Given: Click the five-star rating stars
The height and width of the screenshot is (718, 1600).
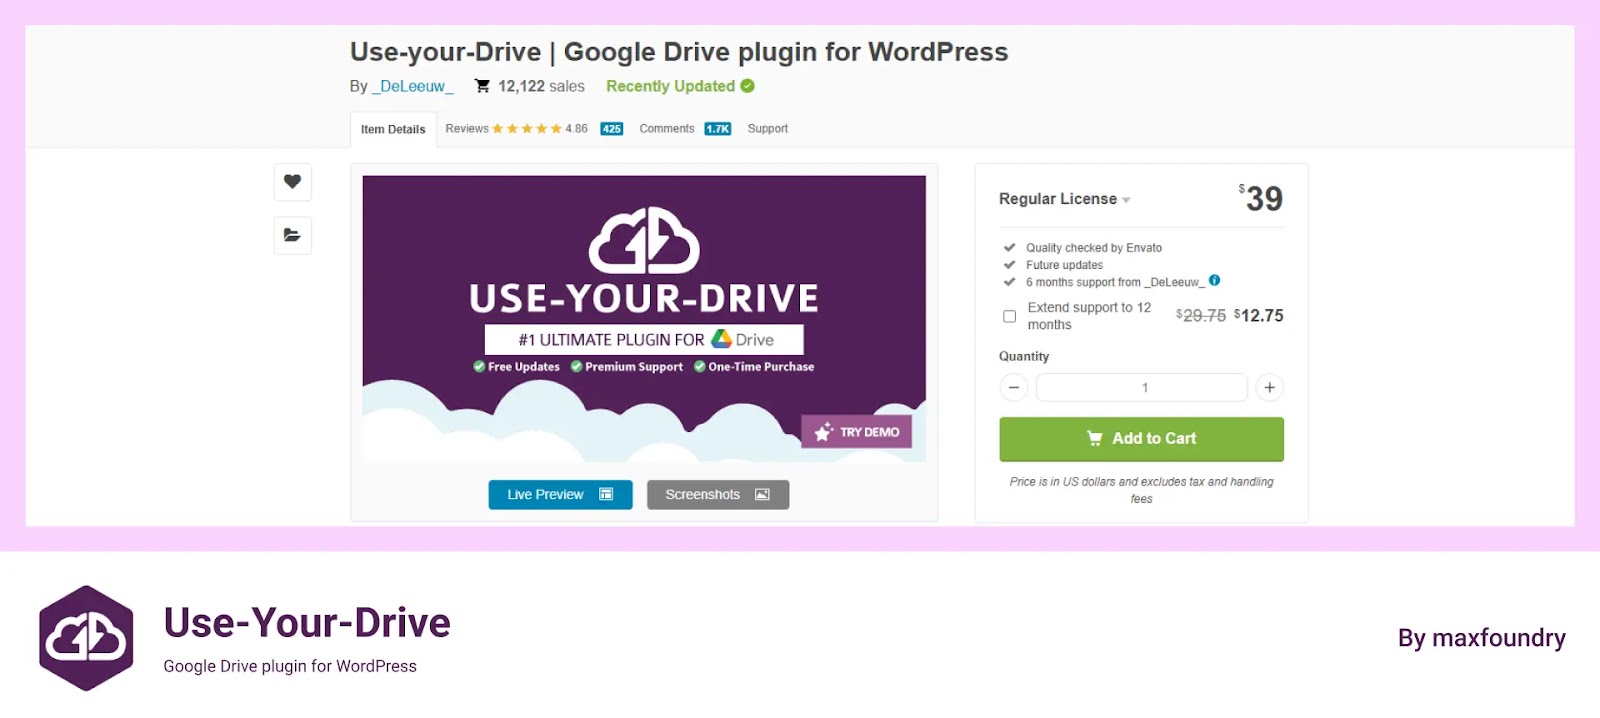Looking at the screenshot, I should pyautogui.click(x=527, y=129).
